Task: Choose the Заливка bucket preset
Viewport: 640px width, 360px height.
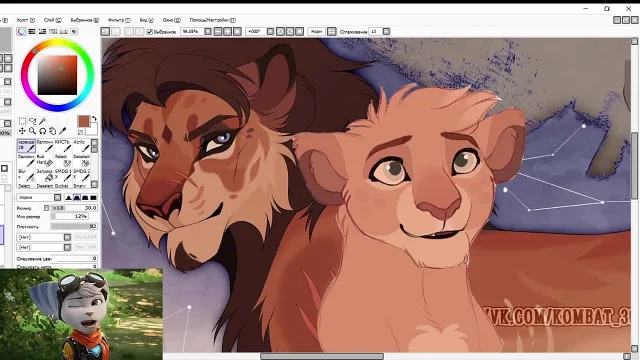Action: coord(45,175)
